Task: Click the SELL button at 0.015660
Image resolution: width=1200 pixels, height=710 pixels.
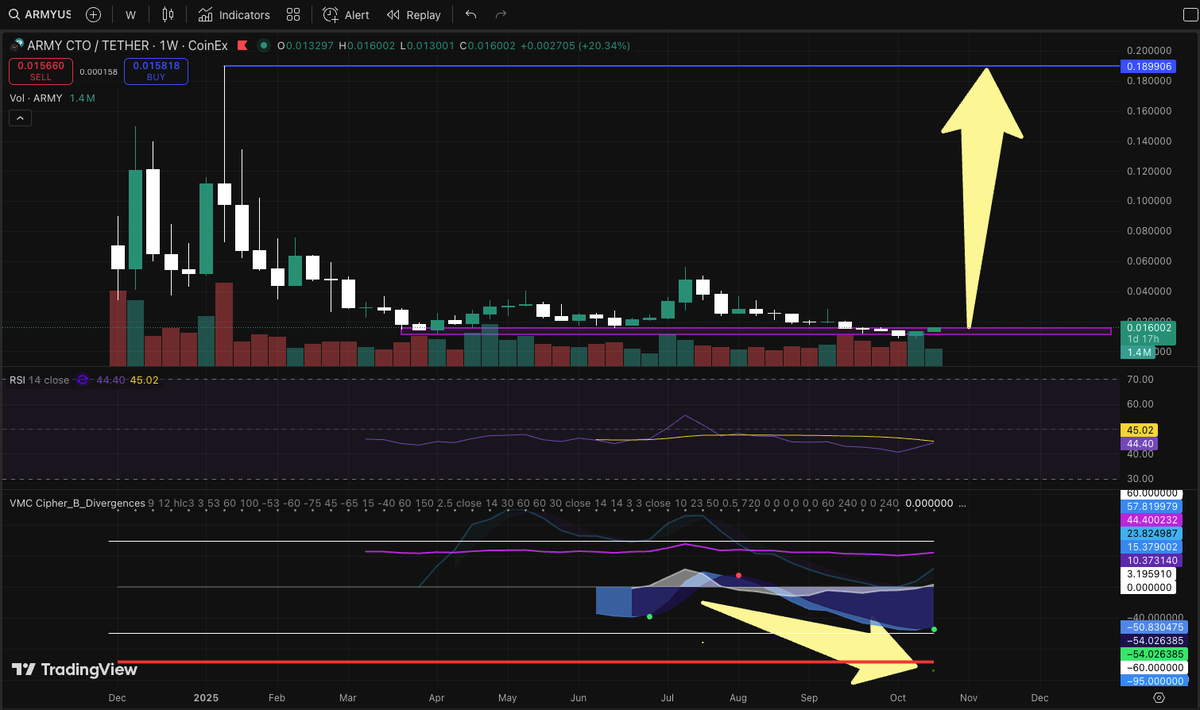Action: 40,70
